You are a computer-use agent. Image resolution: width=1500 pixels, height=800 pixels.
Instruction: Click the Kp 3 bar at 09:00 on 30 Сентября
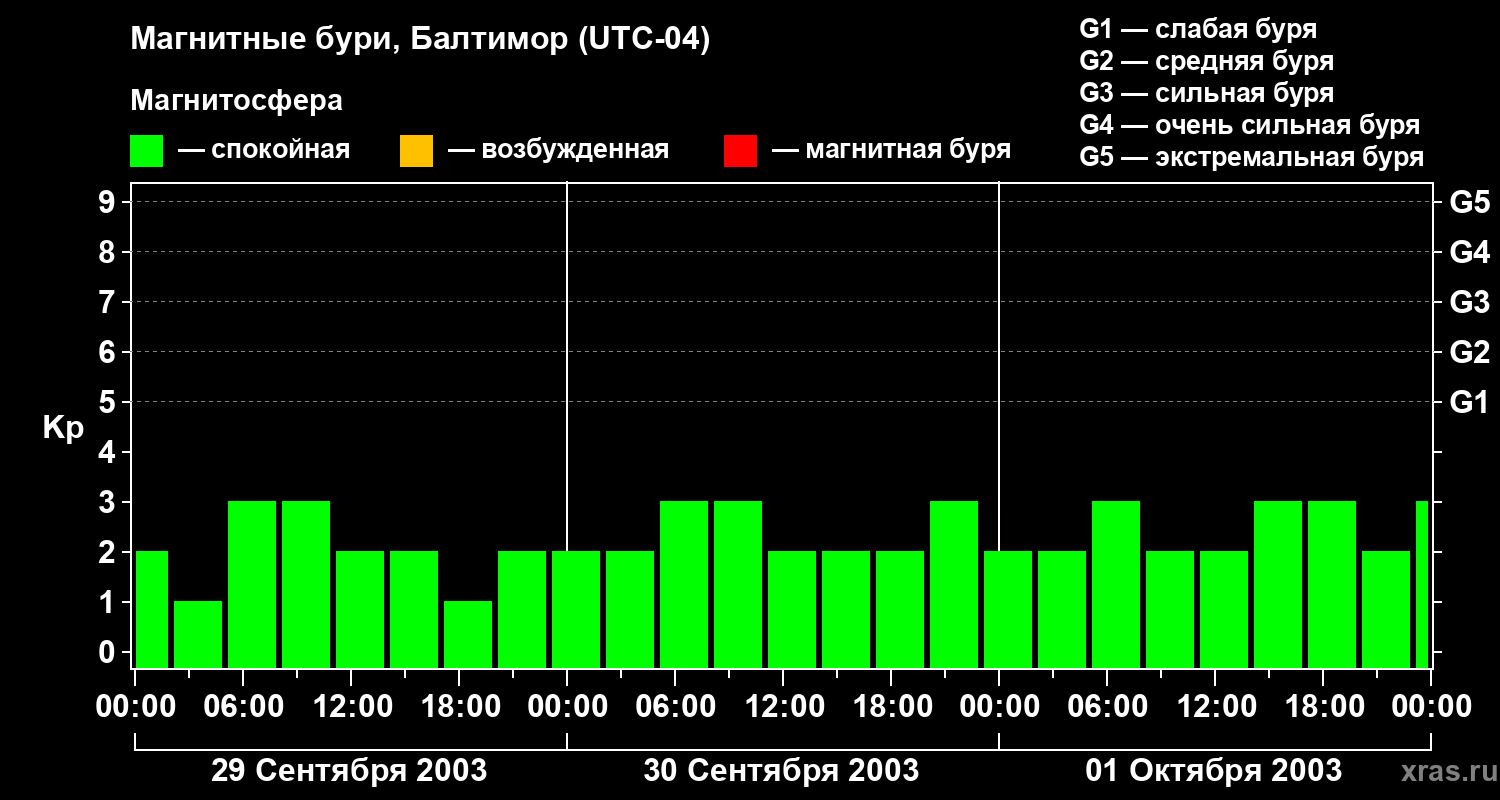[x=738, y=584]
